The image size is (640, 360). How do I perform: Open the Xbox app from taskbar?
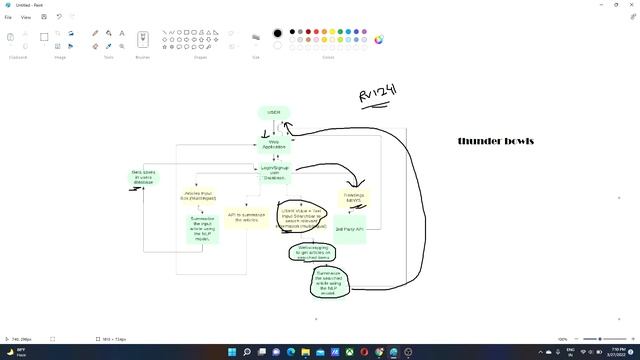pyautogui.click(x=350, y=352)
